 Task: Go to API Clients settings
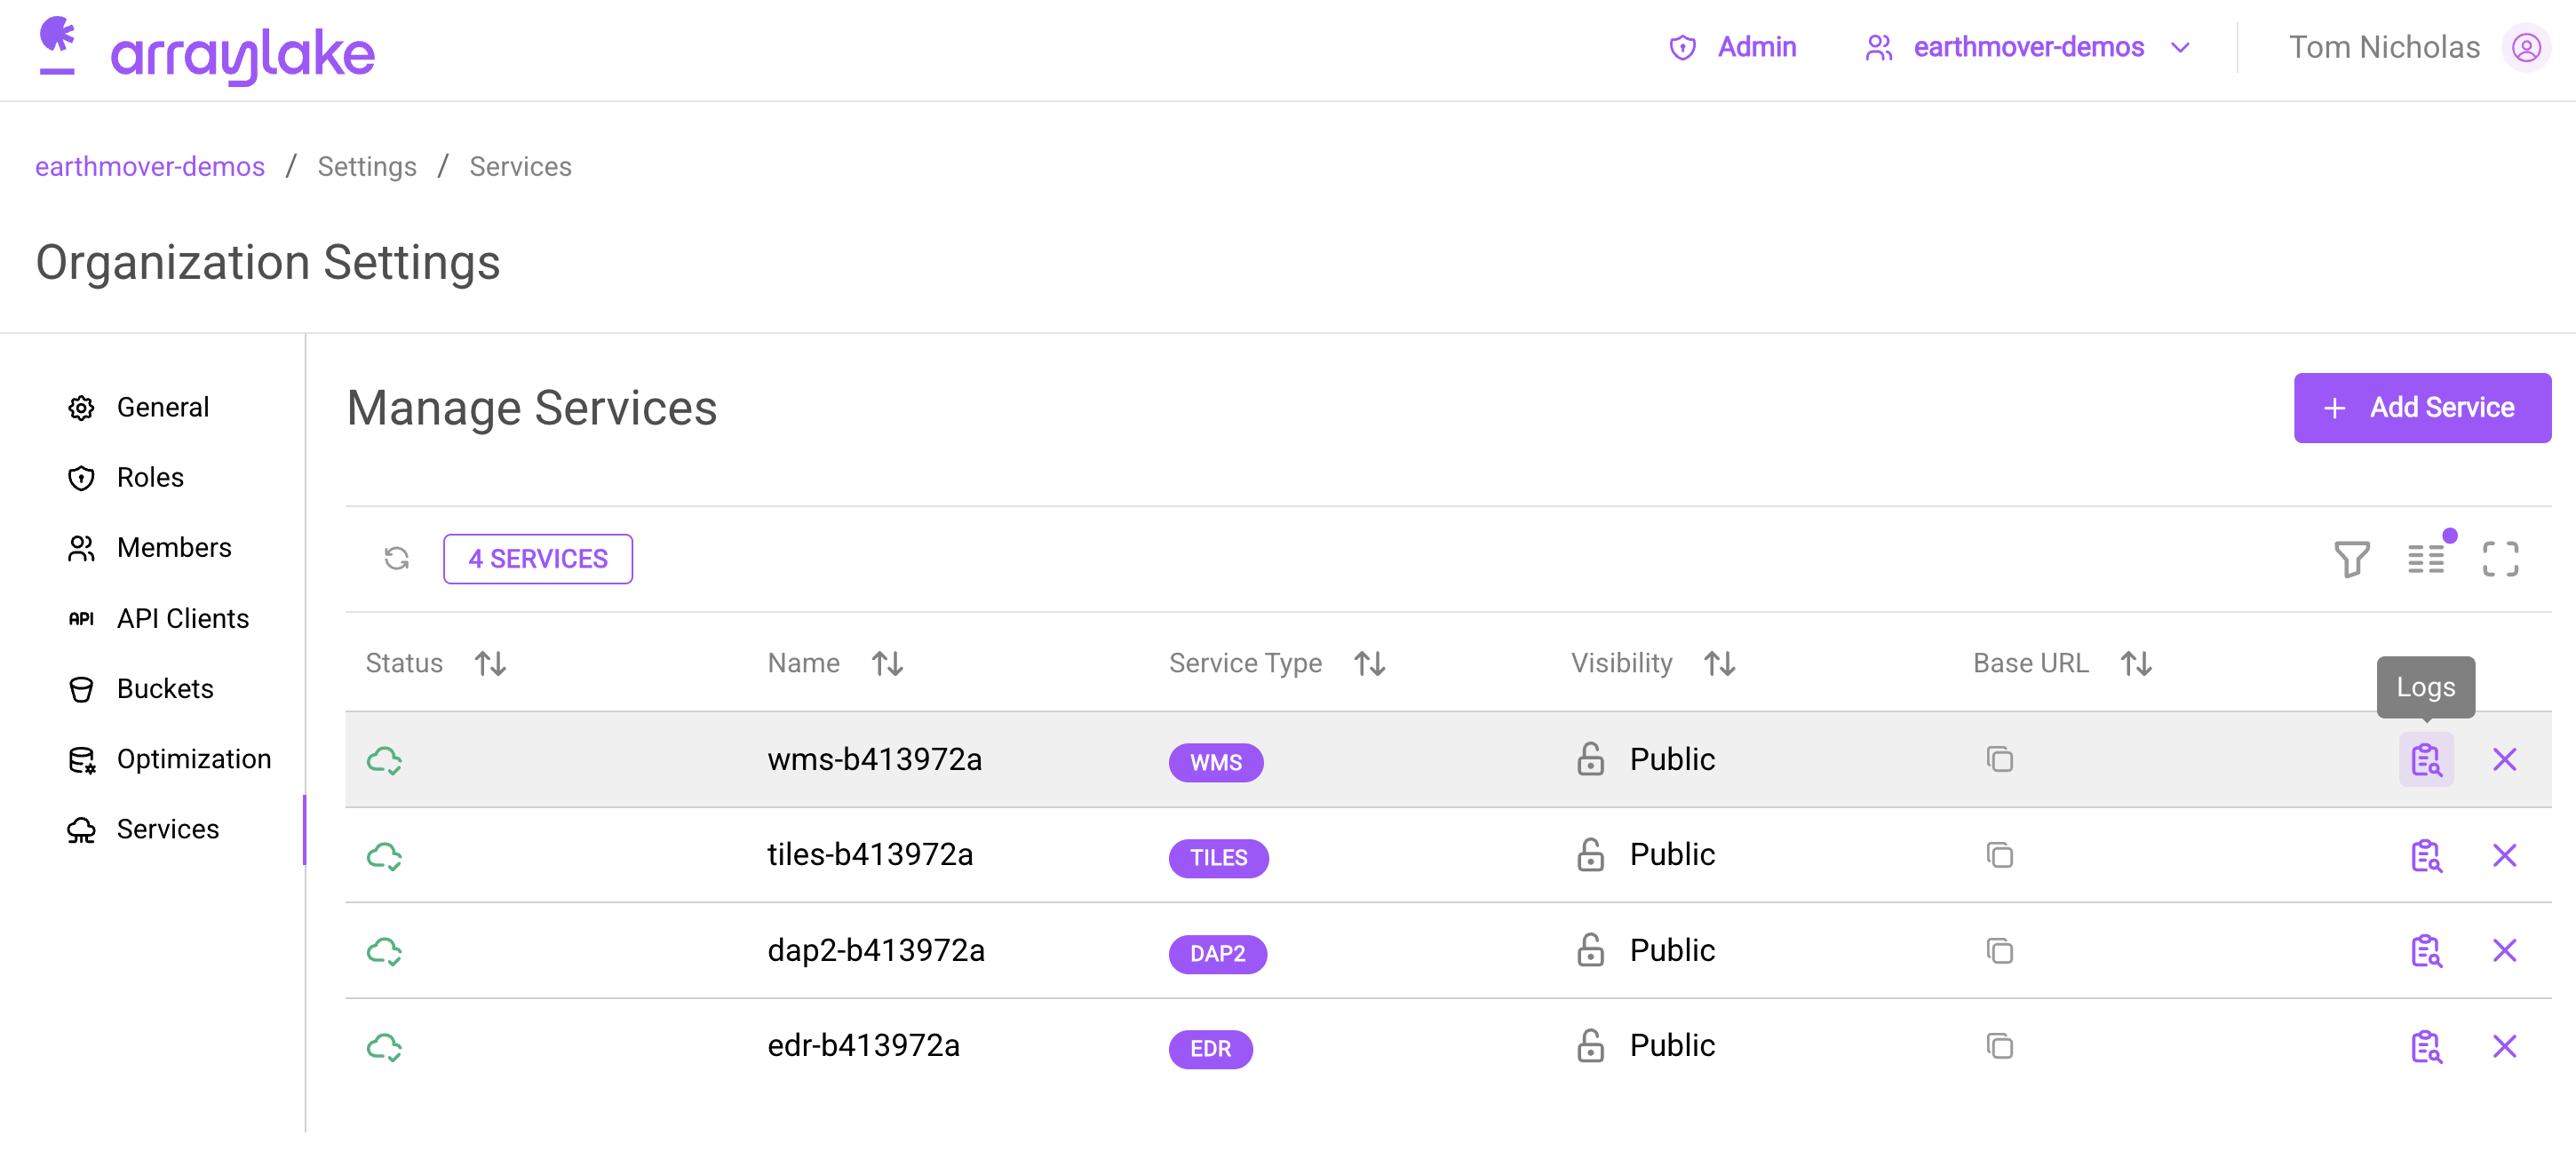tap(182, 618)
